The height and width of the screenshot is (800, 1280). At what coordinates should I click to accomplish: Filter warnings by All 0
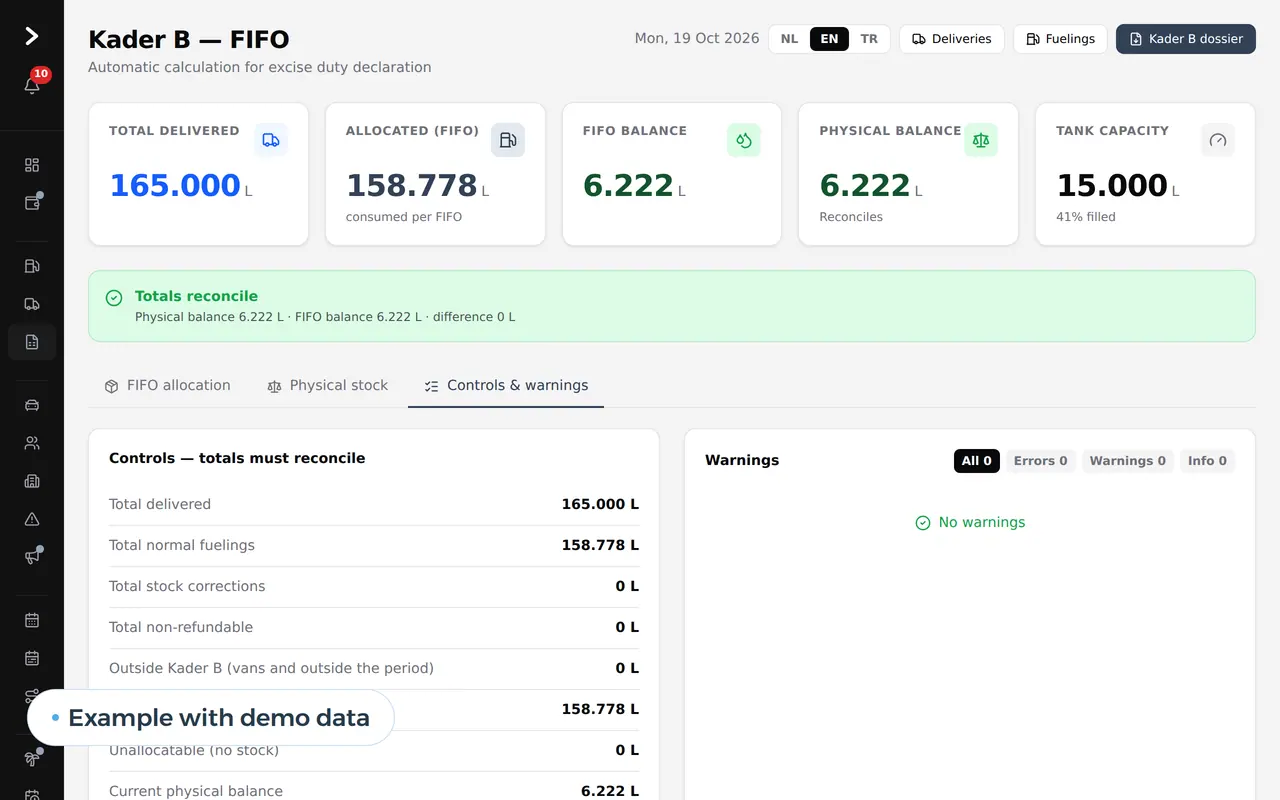click(977, 461)
